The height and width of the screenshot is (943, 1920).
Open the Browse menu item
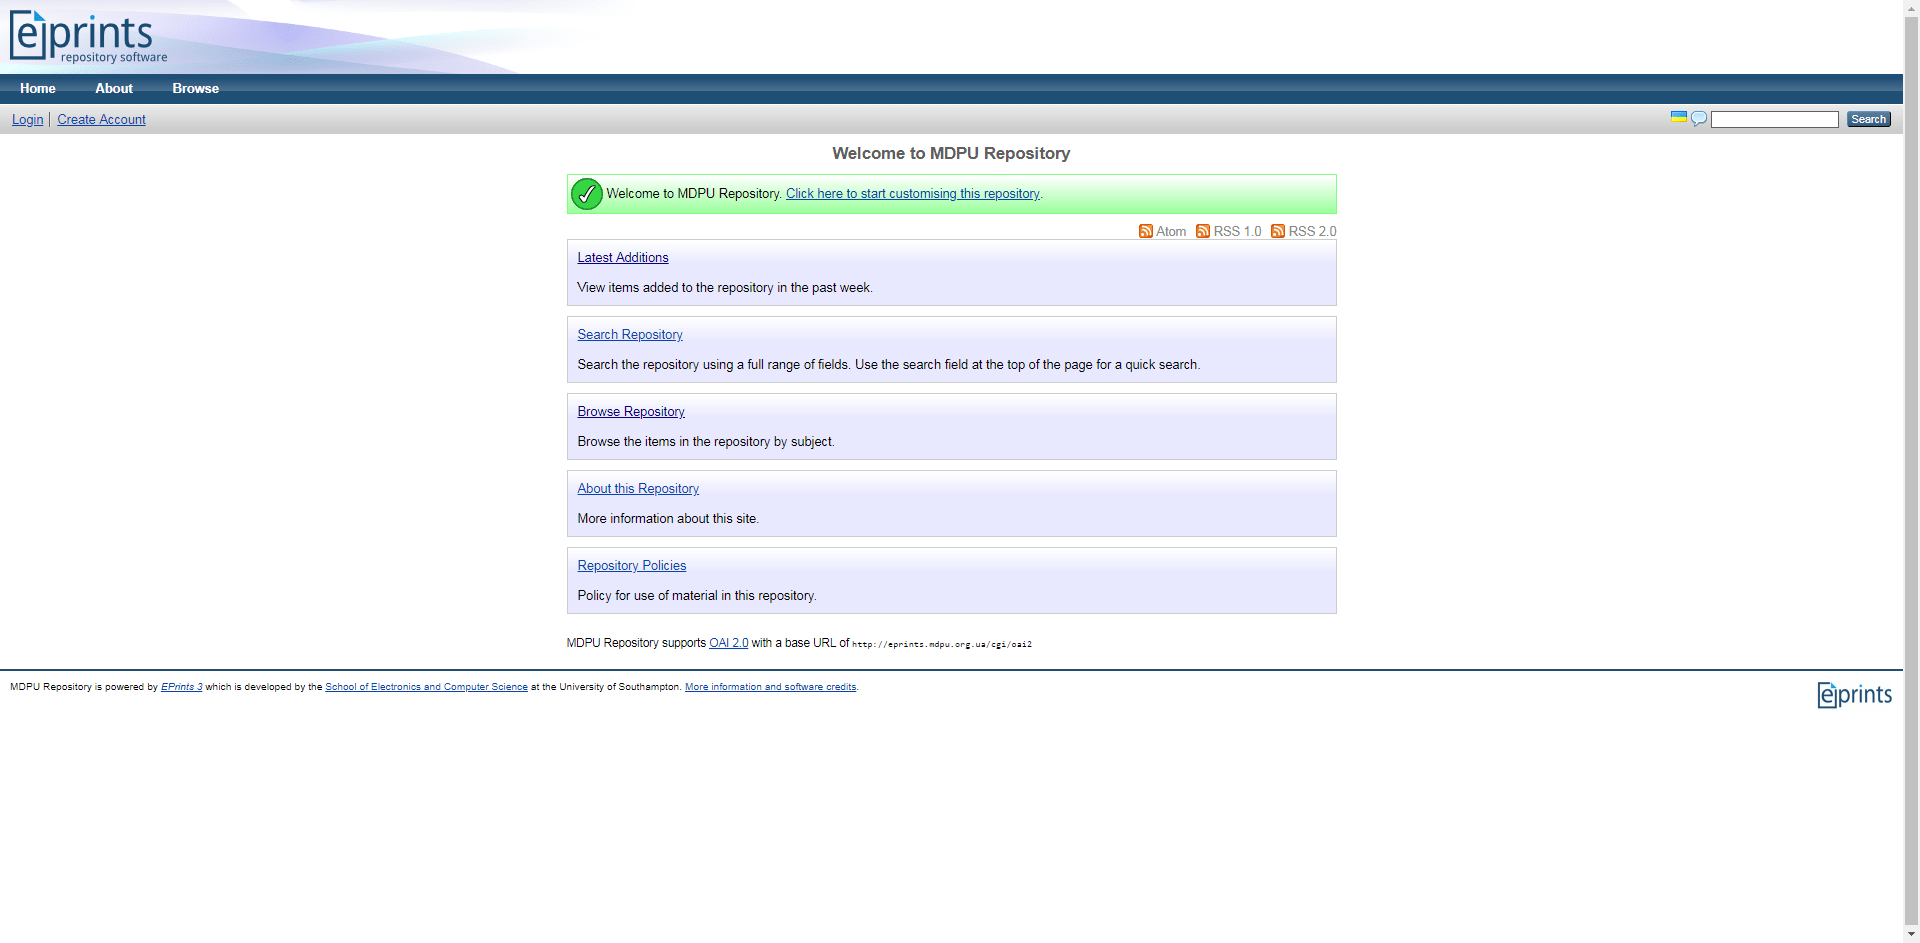pos(195,88)
